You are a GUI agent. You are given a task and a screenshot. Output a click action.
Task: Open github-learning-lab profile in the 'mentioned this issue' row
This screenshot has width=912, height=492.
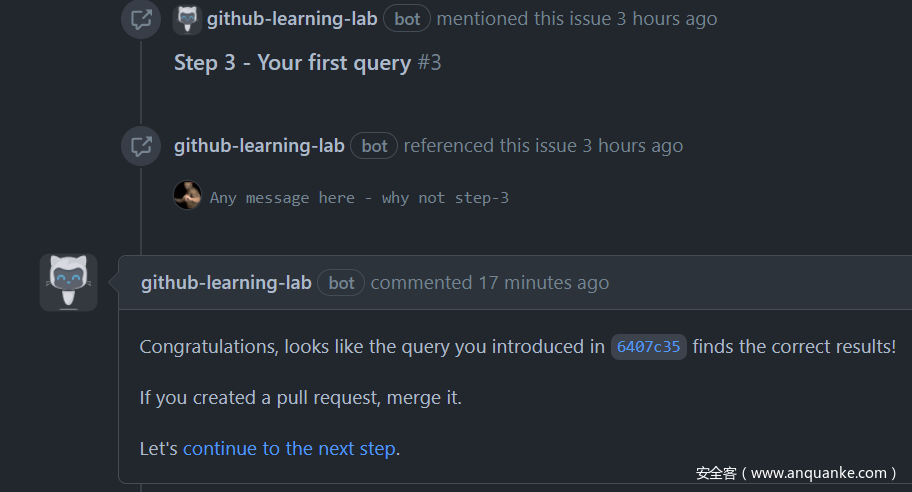292,19
